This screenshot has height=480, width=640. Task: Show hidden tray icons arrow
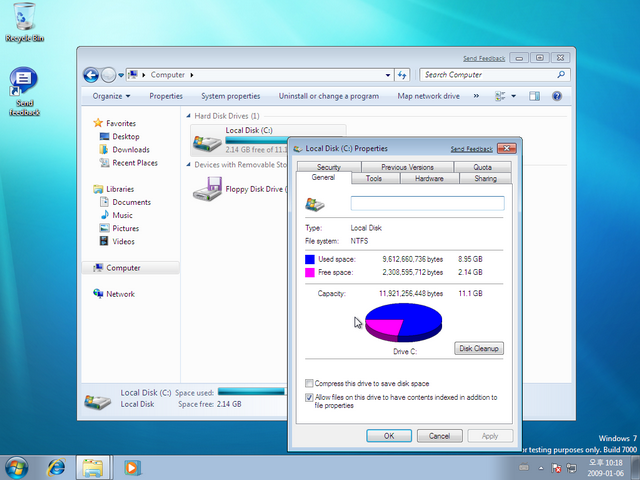point(541,468)
